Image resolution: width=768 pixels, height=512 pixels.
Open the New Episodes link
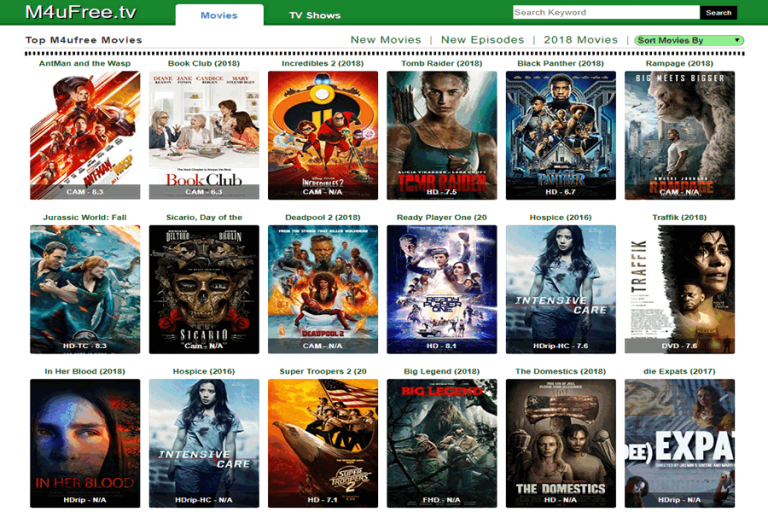click(482, 40)
